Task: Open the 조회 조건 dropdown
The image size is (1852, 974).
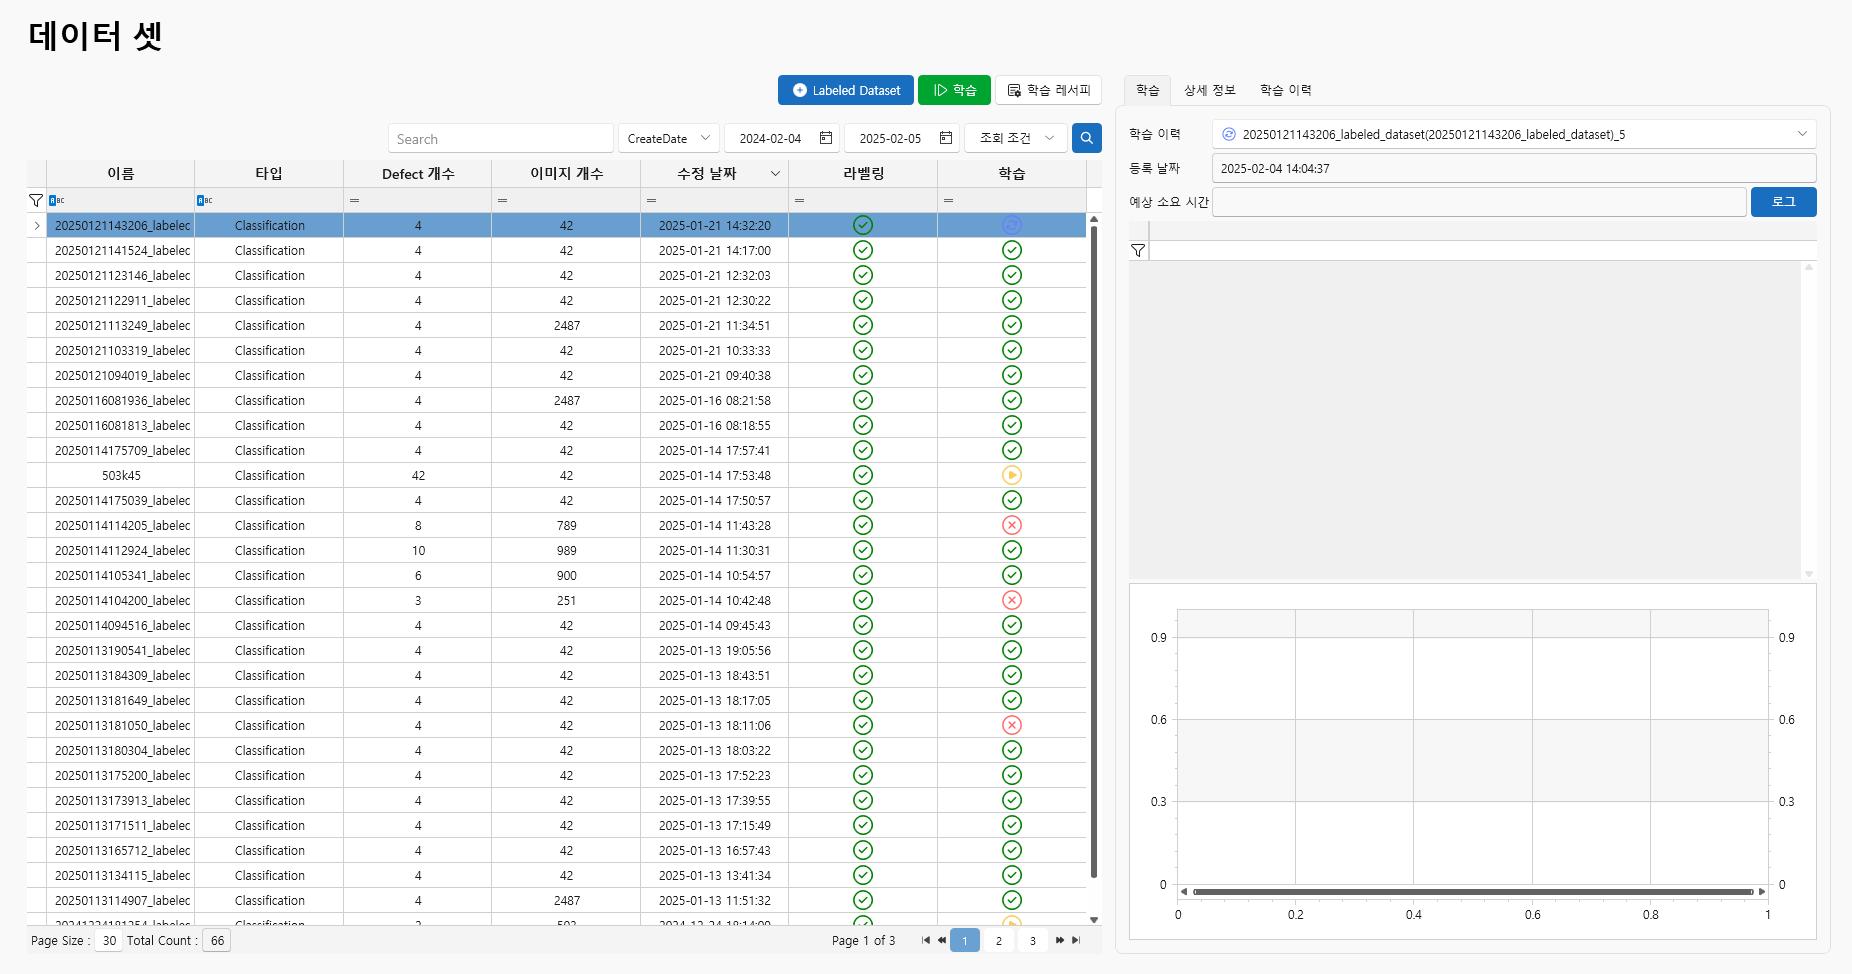Action: (1049, 138)
